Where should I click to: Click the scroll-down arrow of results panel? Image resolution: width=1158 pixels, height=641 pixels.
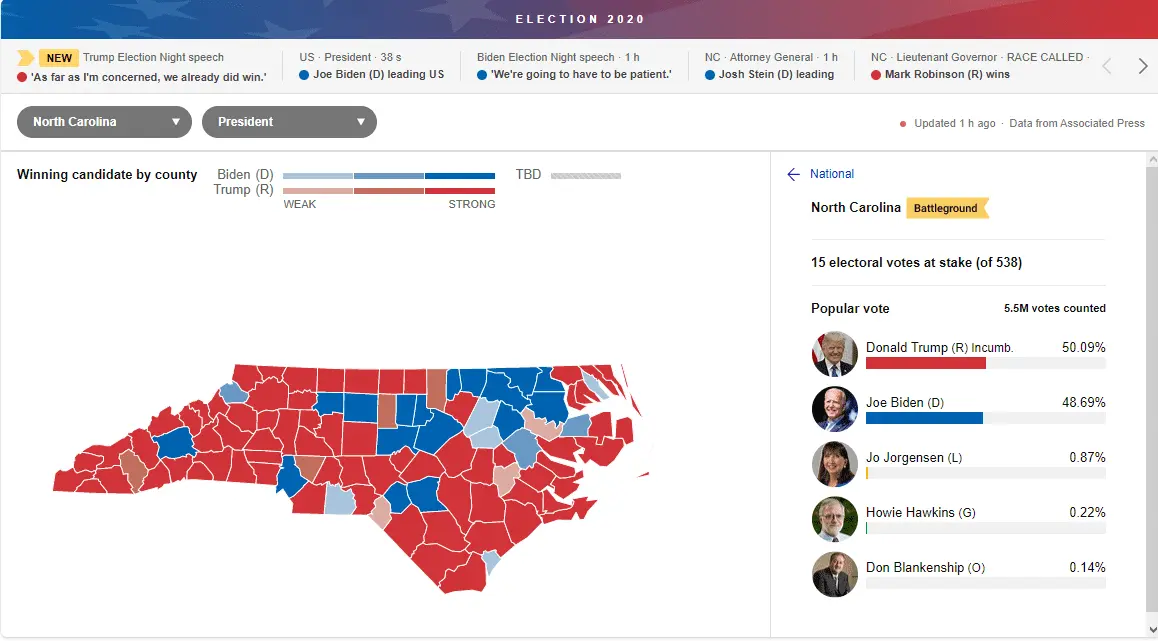point(1151,629)
